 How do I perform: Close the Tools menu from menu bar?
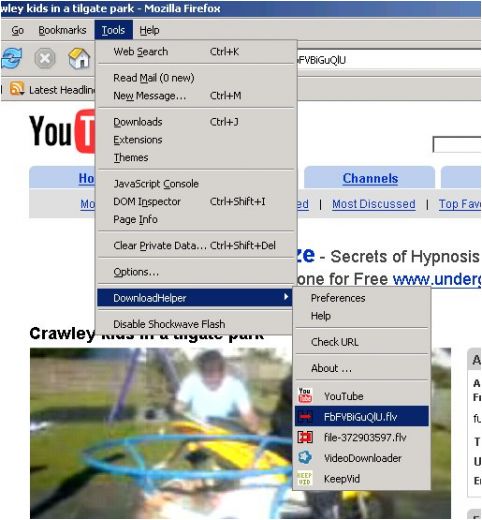coord(113,30)
